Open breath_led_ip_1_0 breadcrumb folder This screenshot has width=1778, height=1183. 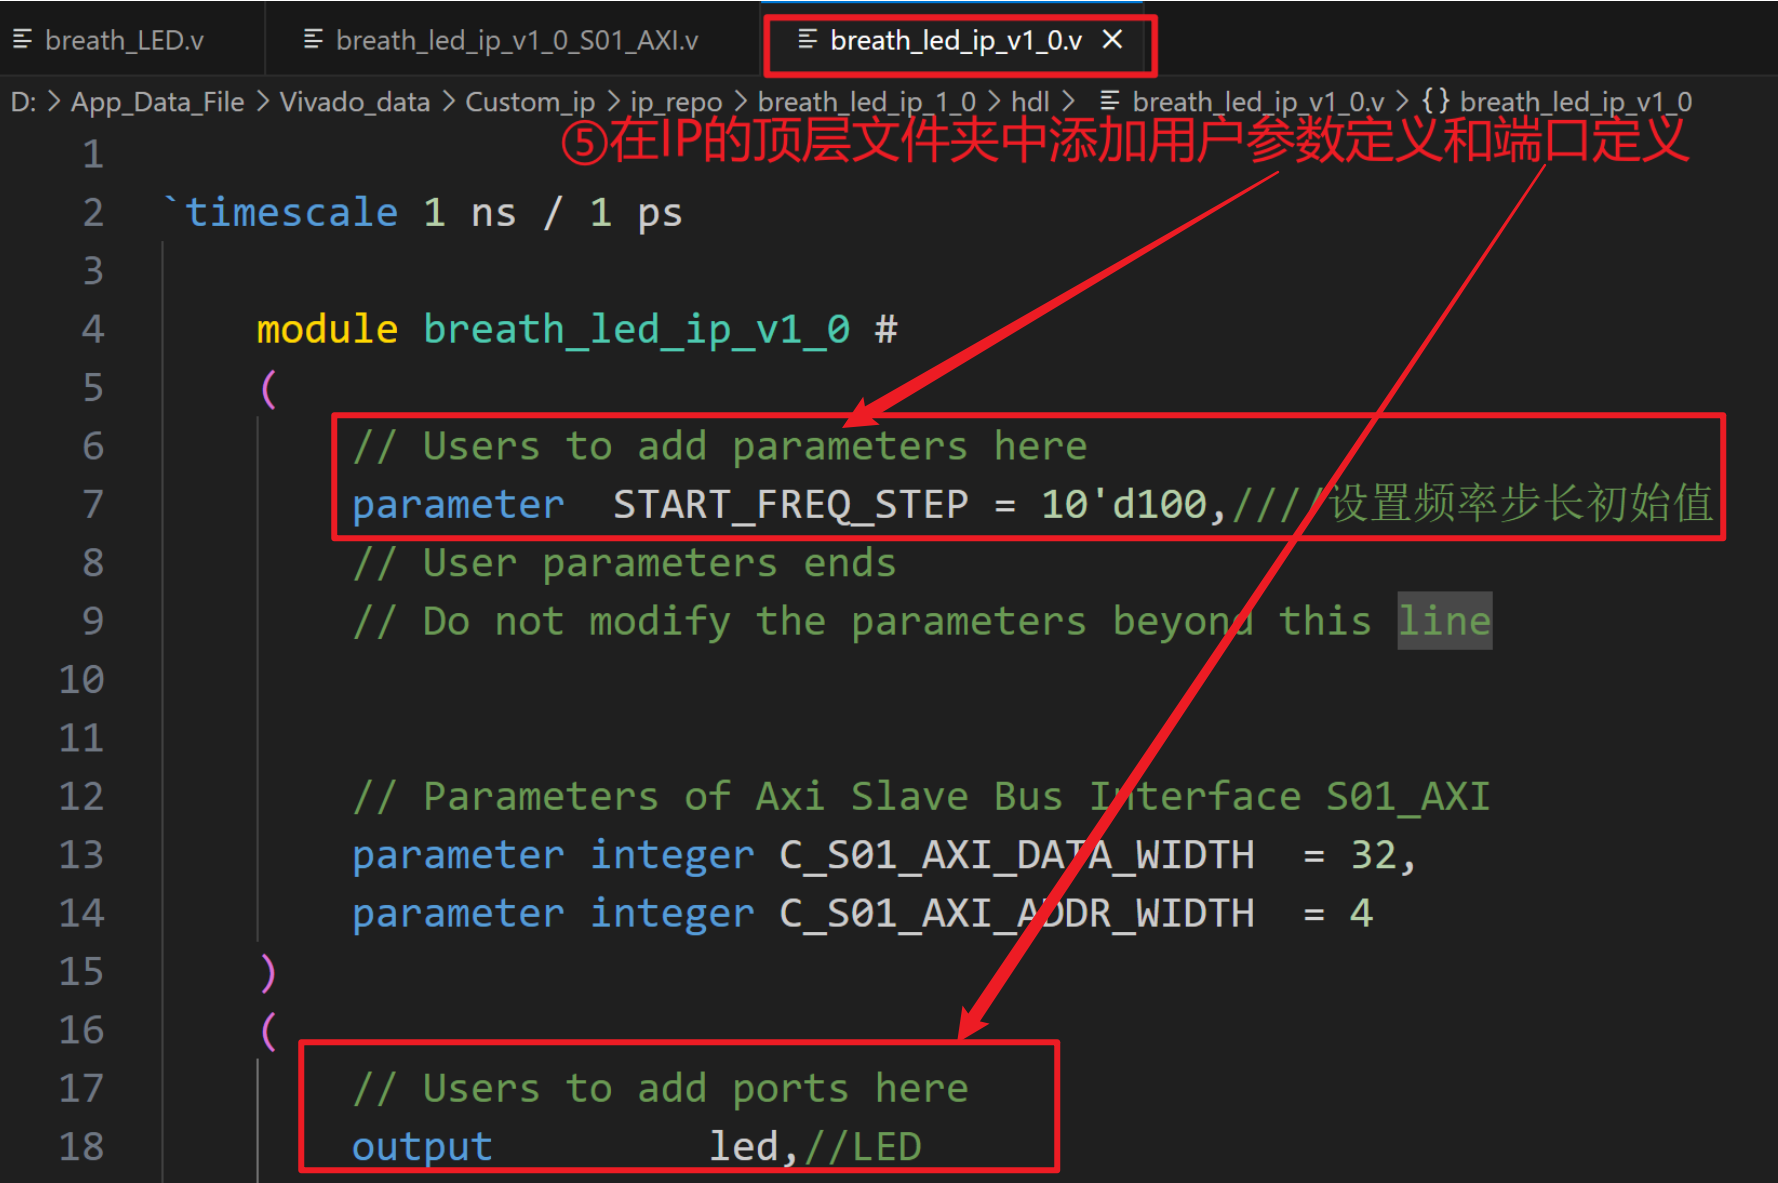(x=866, y=102)
